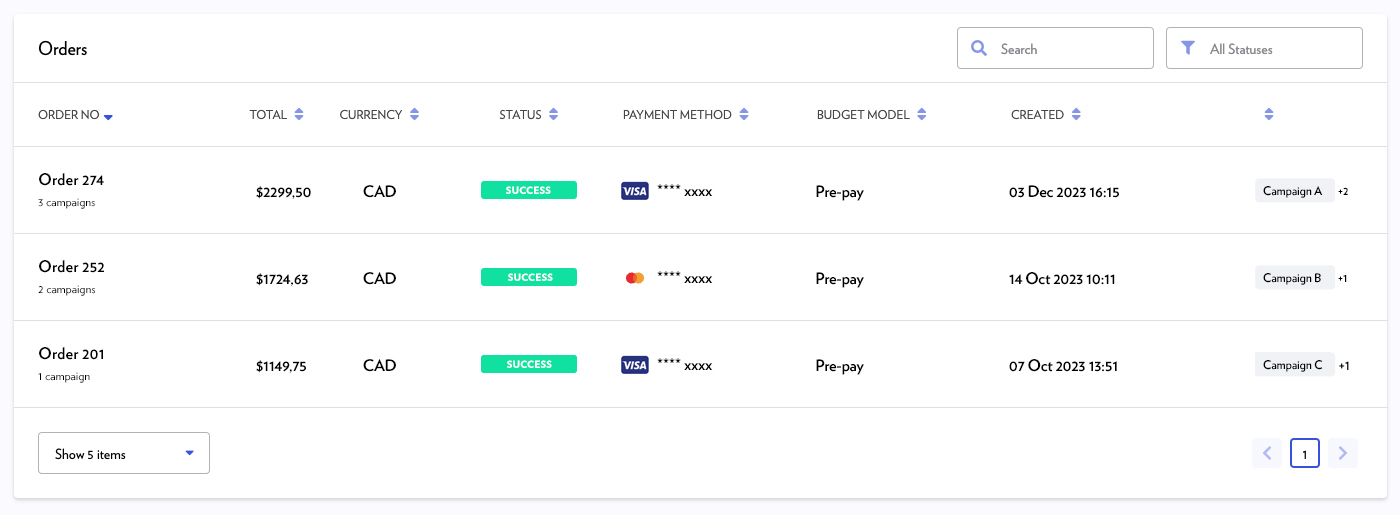
Task: Sort by Currency column arrows
Action: pos(414,115)
